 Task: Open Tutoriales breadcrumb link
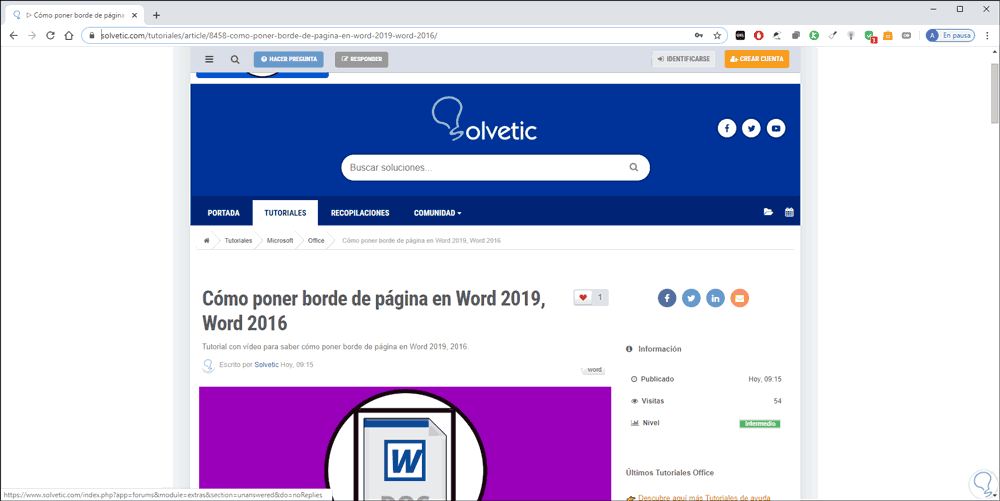(238, 241)
